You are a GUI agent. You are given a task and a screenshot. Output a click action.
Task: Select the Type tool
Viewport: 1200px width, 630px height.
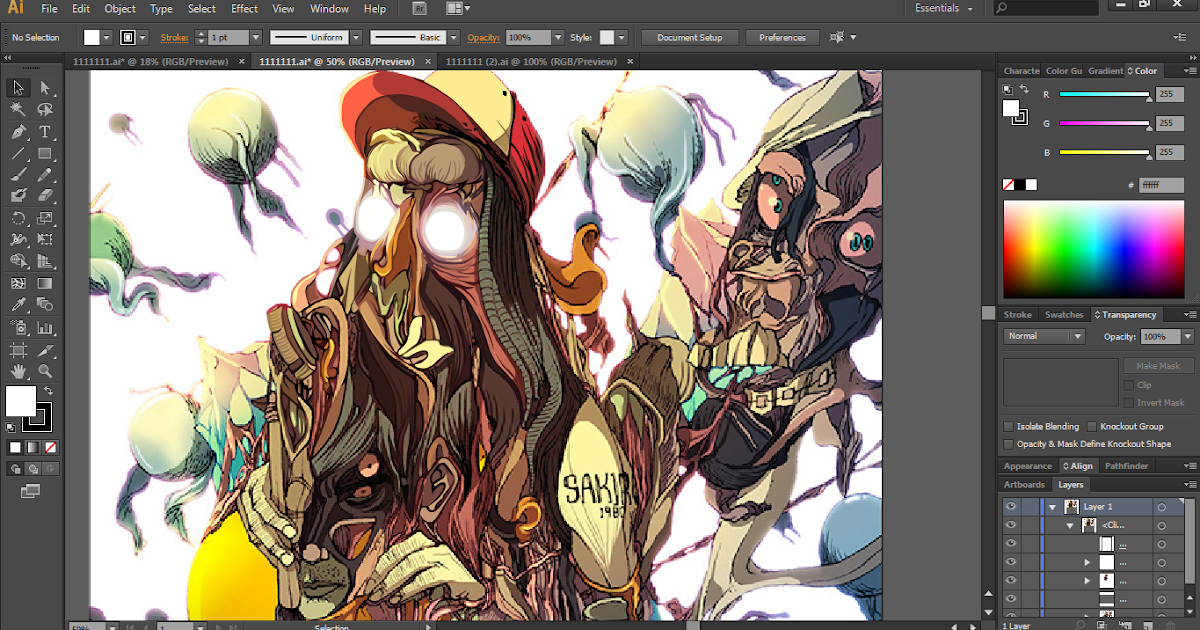tap(45, 132)
